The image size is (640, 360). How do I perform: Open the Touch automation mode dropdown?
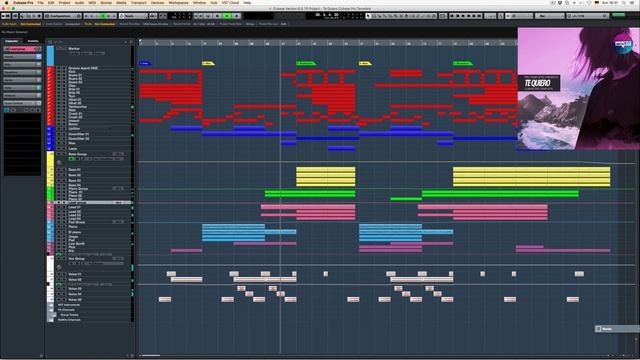pos(133,16)
